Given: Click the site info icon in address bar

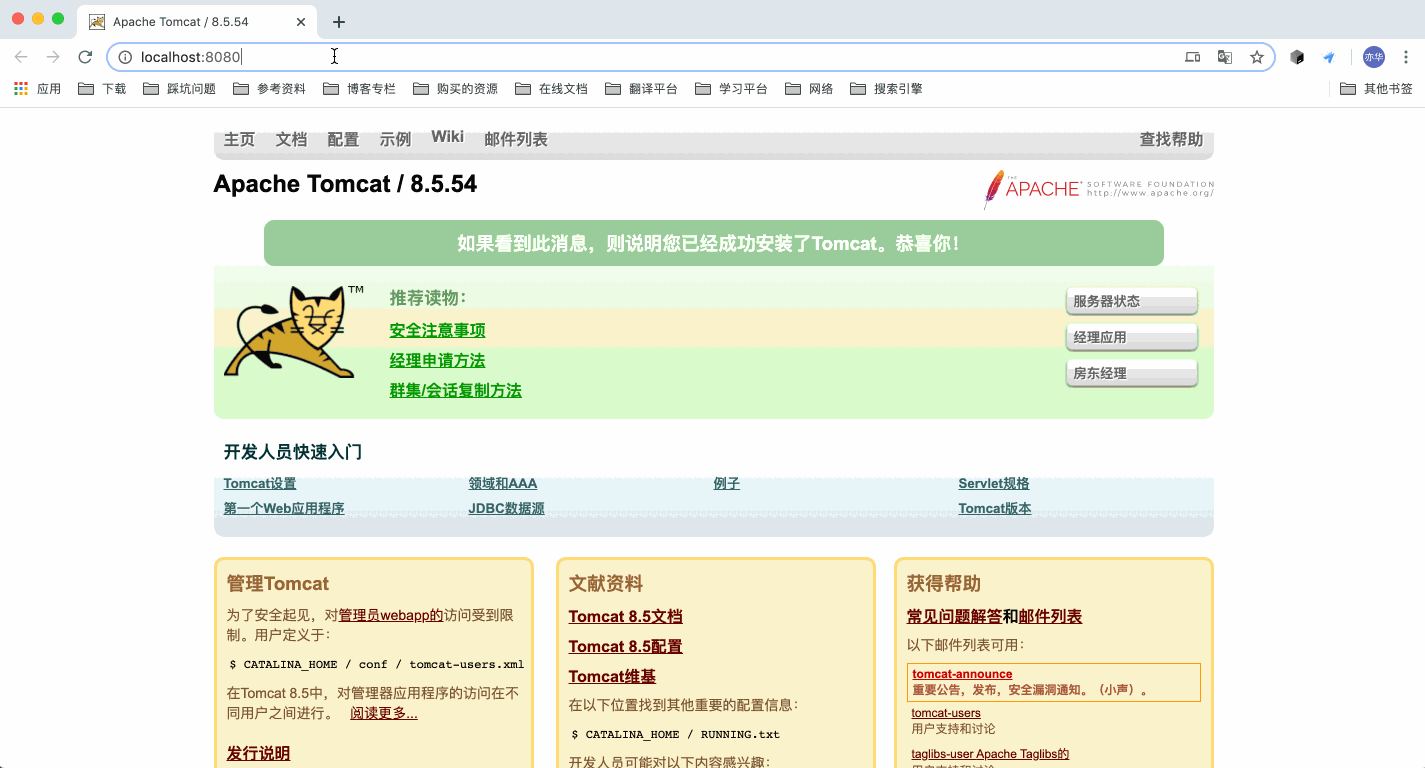Looking at the screenshot, I should 125,57.
